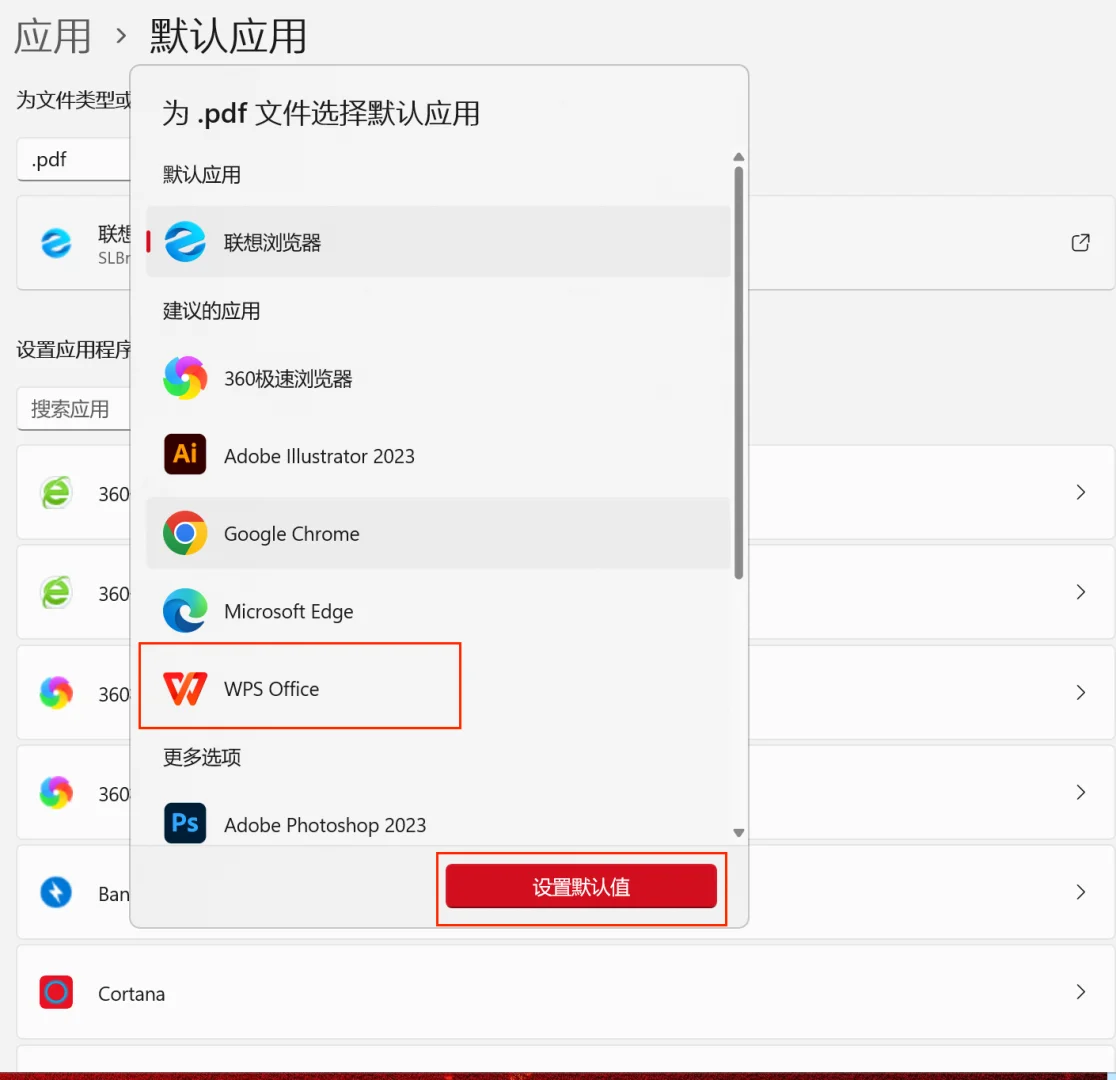The image size is (1116, 1080).
Task: Expand the chevron on the second 360 row
Action: (x=1081, y=592)
